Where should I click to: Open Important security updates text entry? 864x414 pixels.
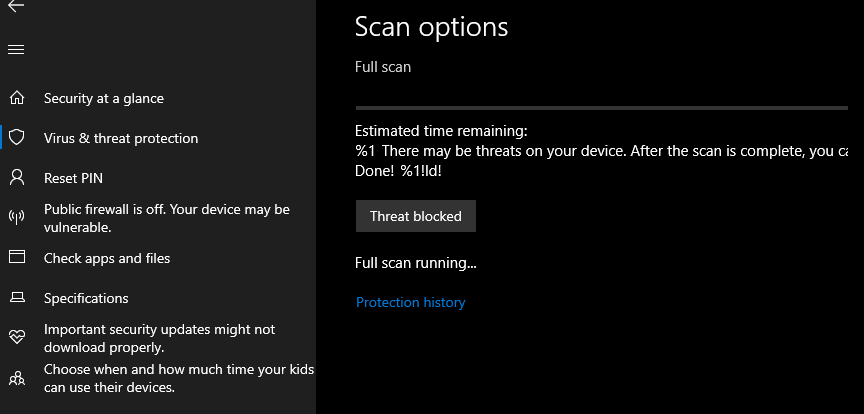[159, 338]
